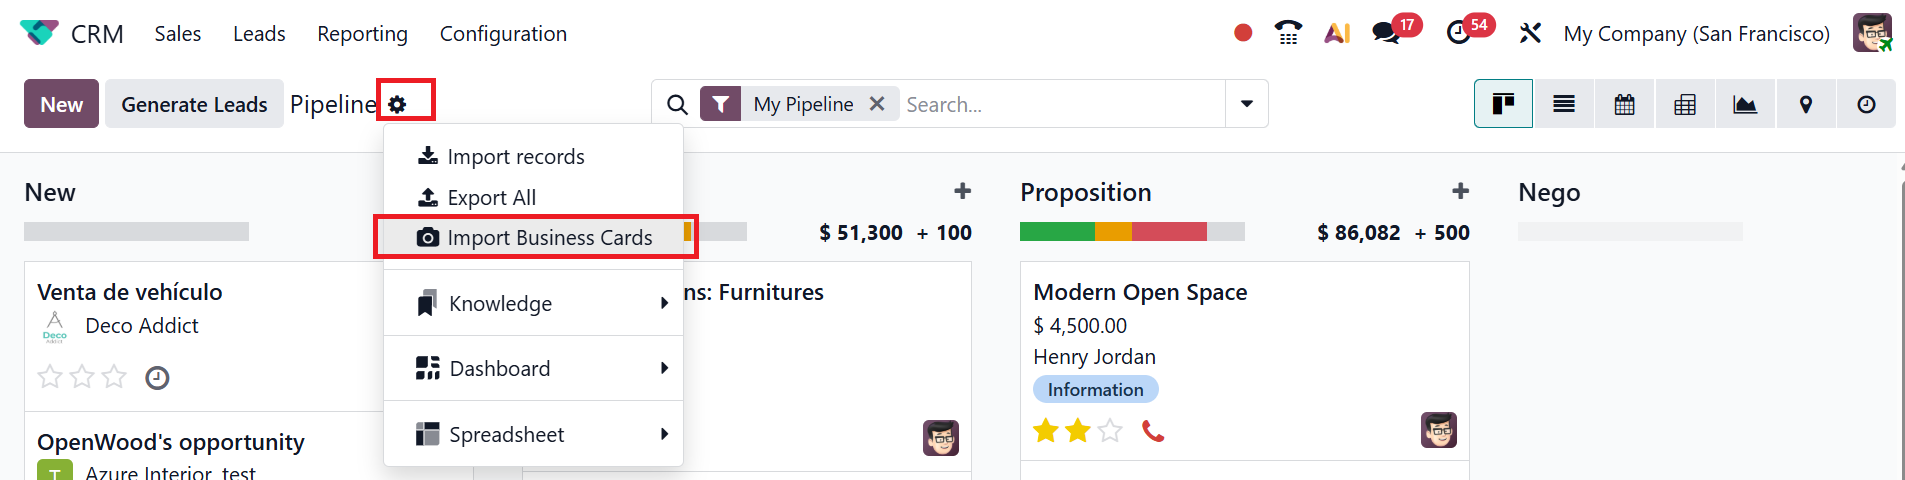This screenshot has width=1905, height=480.
Task: Open the Pipeline gear settings menu
Action: 398,104
